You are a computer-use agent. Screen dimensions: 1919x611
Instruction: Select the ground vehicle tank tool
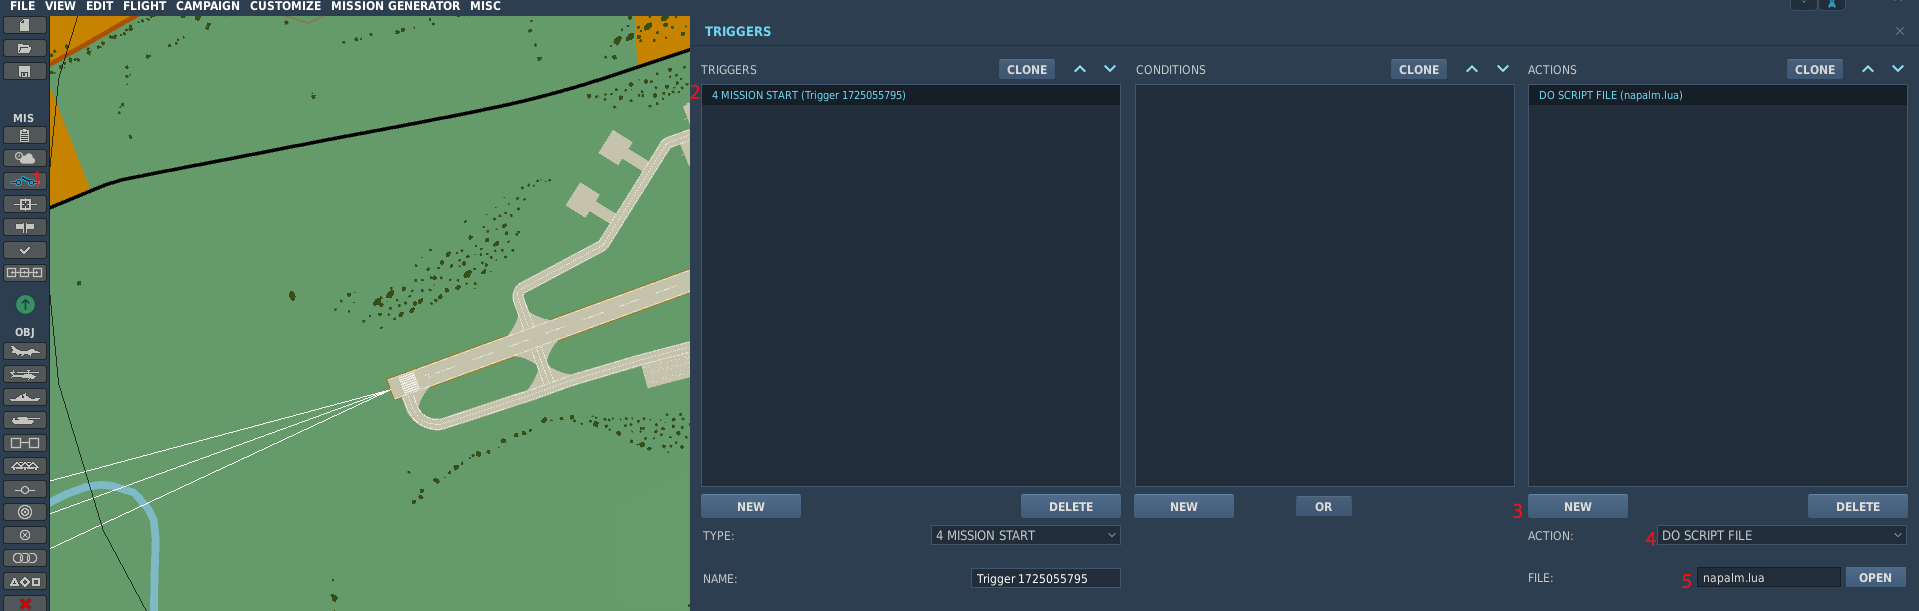(x=24, y=420)
